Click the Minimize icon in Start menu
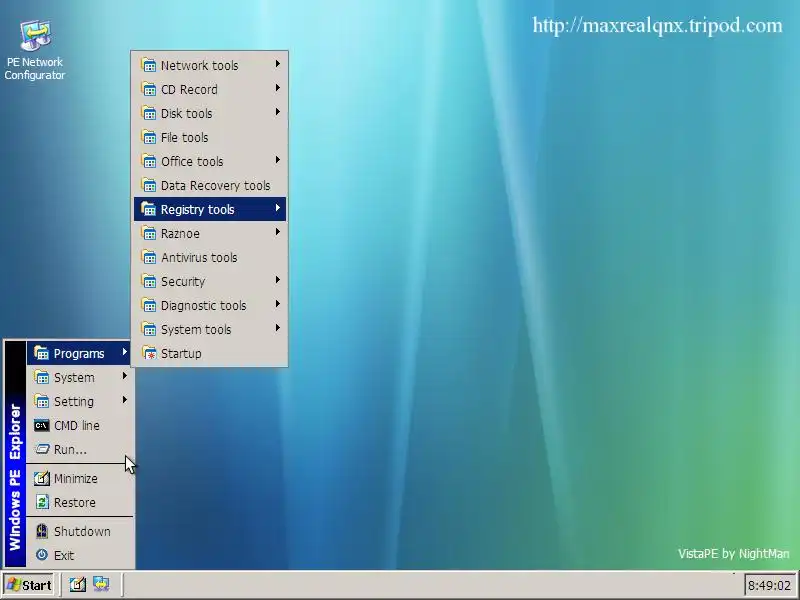 [41, 478]
